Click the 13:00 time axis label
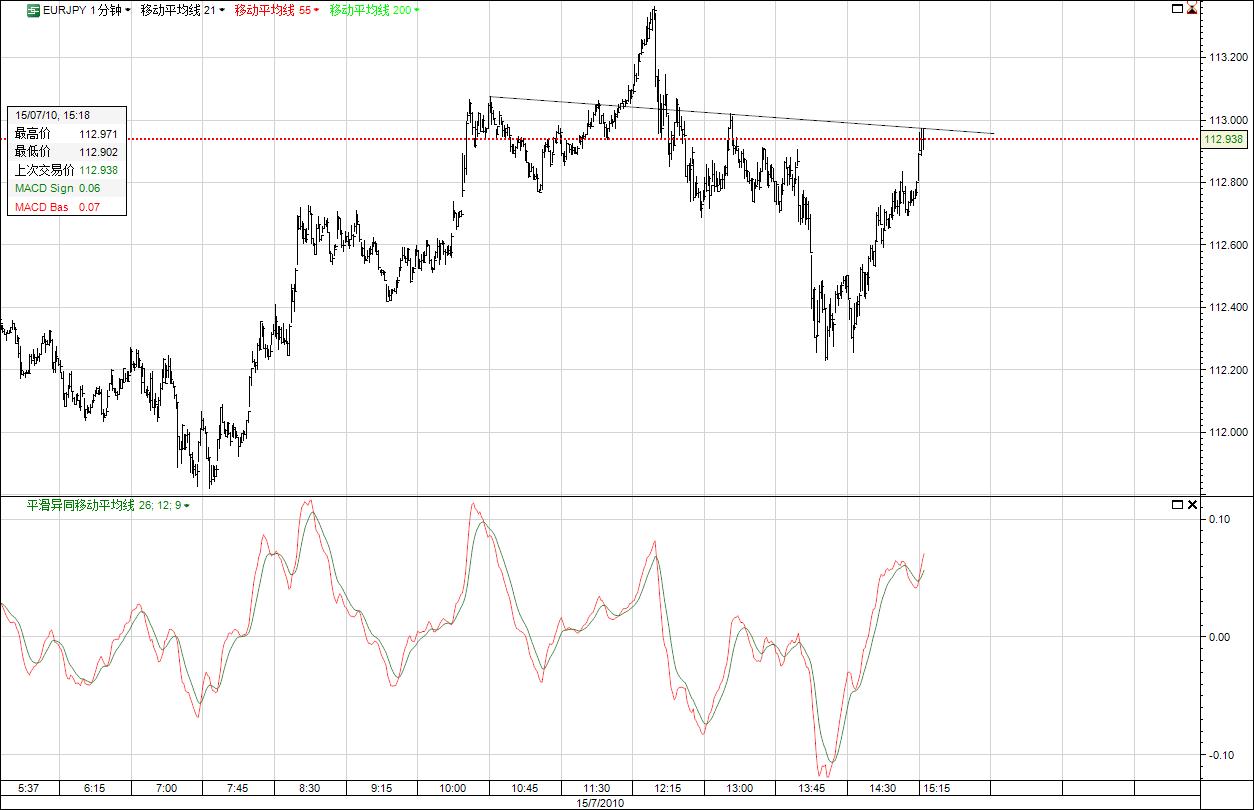 click(x=739, y=788)
